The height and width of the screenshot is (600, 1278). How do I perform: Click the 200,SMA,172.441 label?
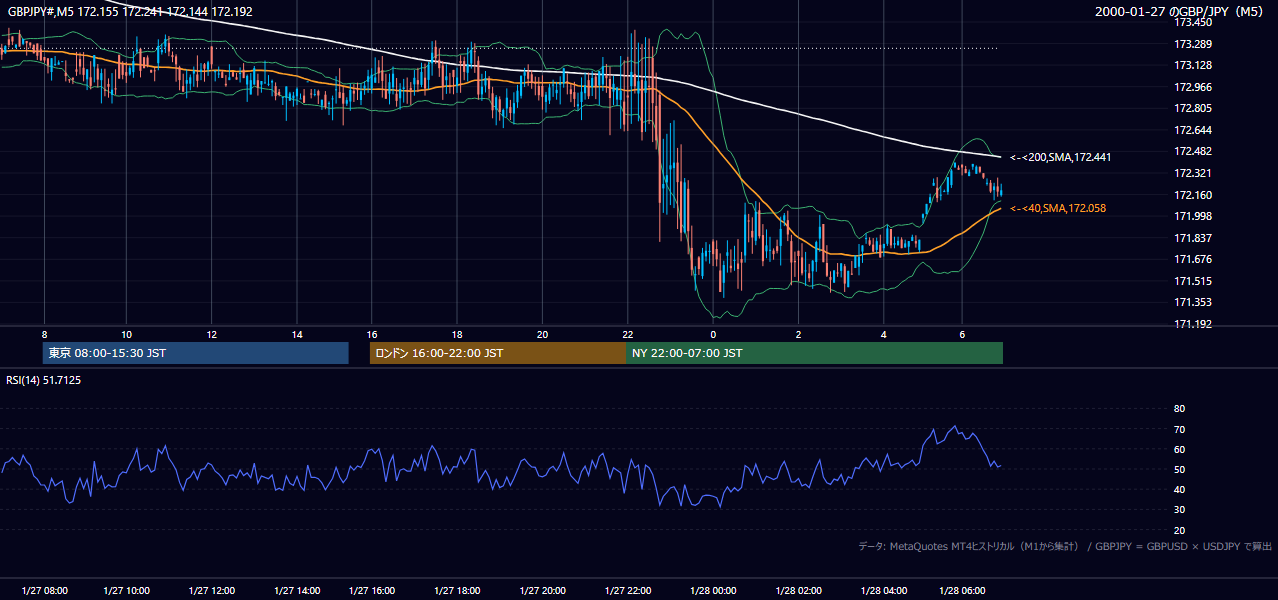point(1060,157)
